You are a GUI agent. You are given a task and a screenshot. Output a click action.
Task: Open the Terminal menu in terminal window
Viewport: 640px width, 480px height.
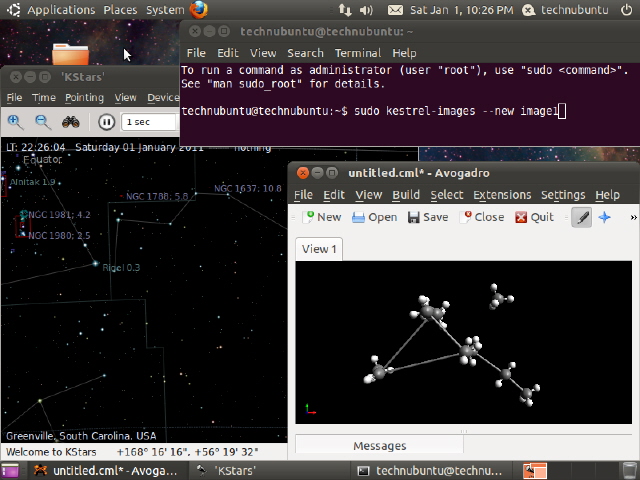pyautogui.click(x=357, y=53)
